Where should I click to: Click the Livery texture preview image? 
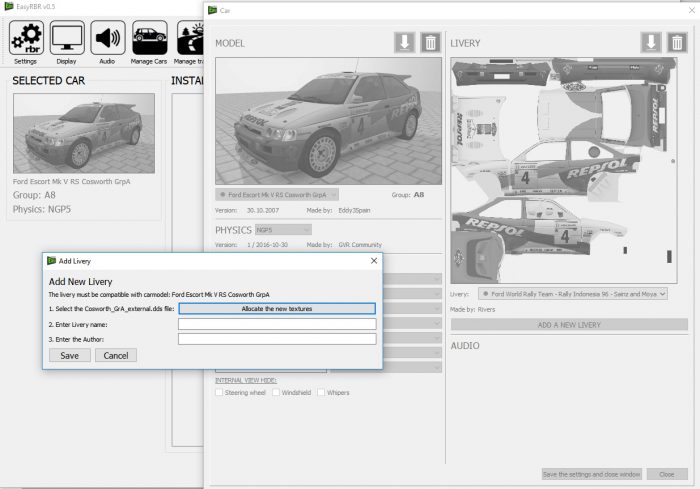pos(564,171)
